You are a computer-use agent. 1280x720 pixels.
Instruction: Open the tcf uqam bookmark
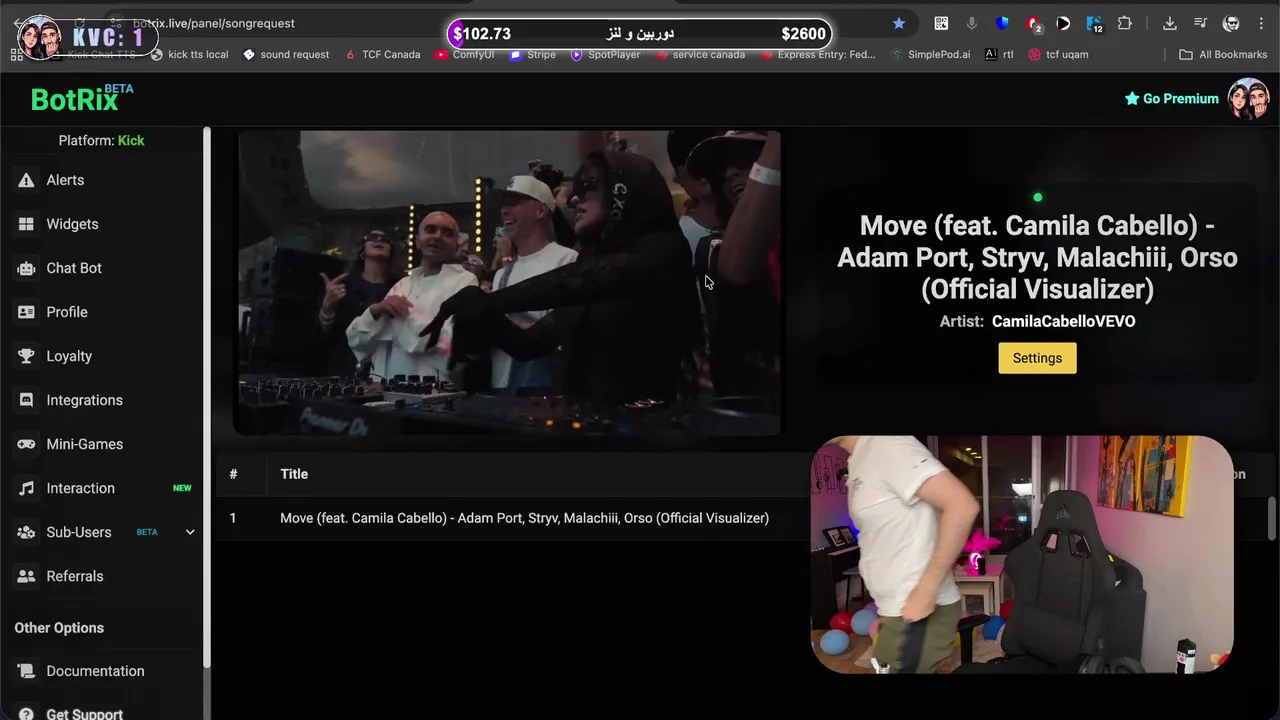(1058, 54)
